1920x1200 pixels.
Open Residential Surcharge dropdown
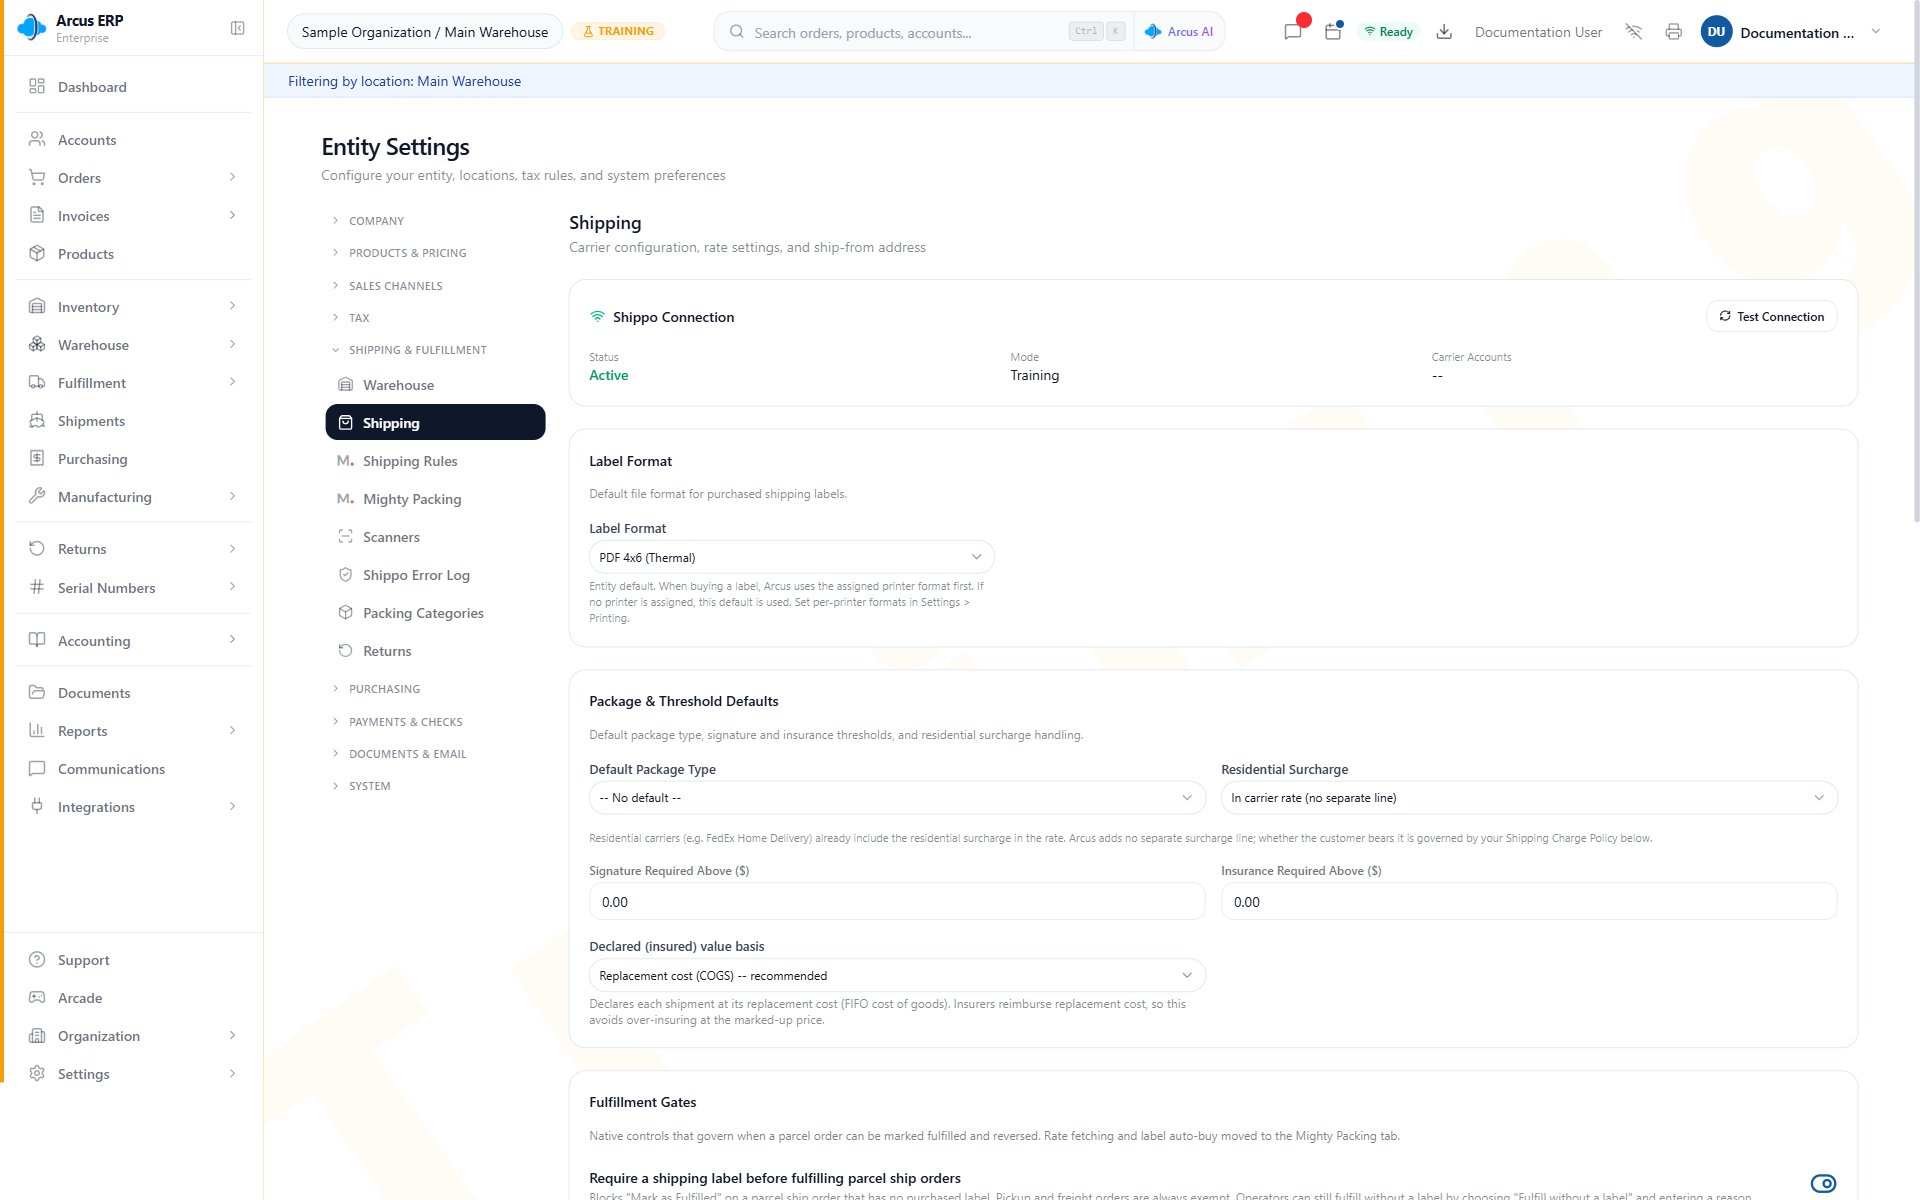pos(1529,798)
